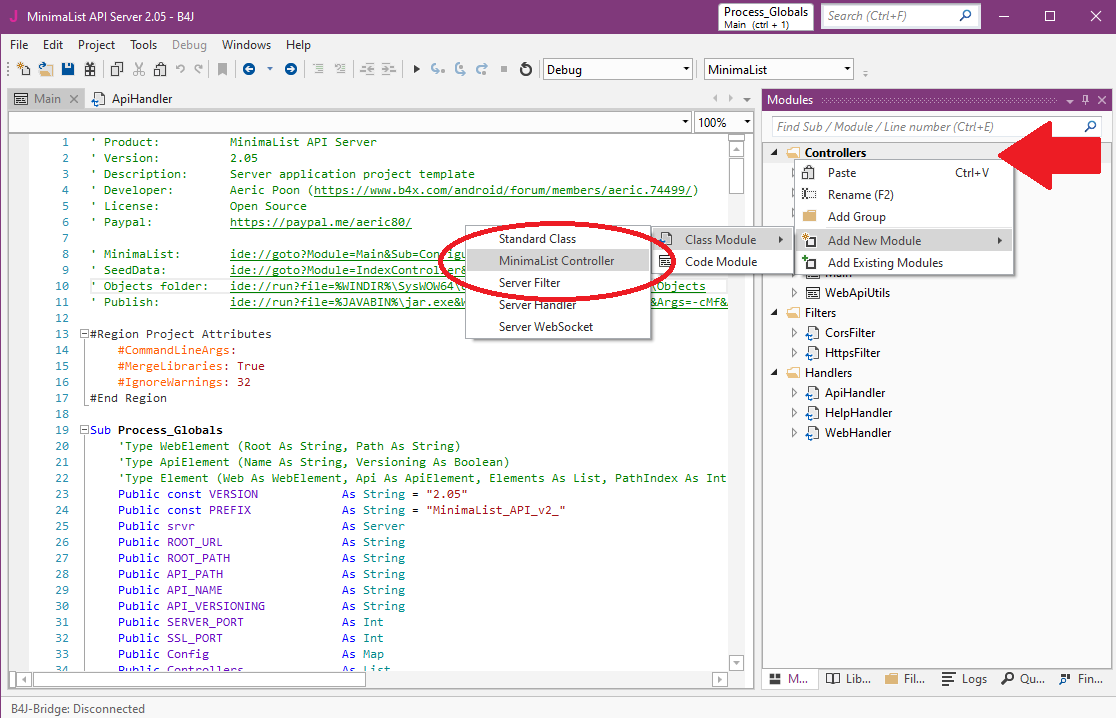1116x718 pixels.
Task: Click the Copy toolbar icon
Action: [x=117, y=69]
